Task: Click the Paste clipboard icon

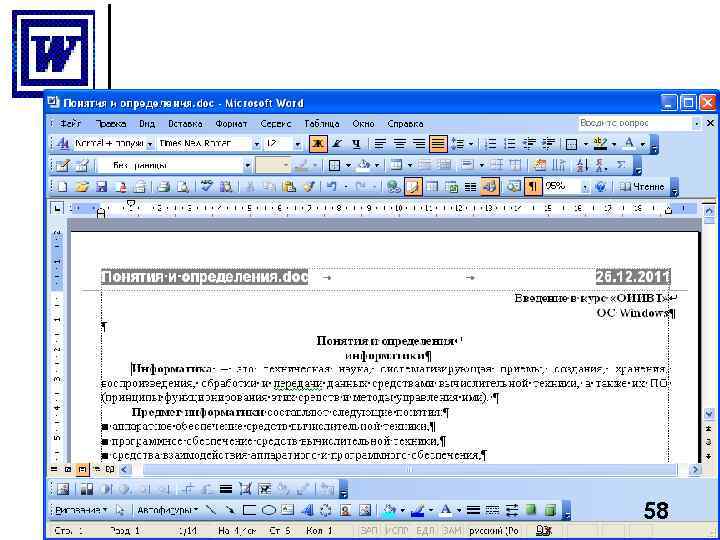Action: coord(289,186)
